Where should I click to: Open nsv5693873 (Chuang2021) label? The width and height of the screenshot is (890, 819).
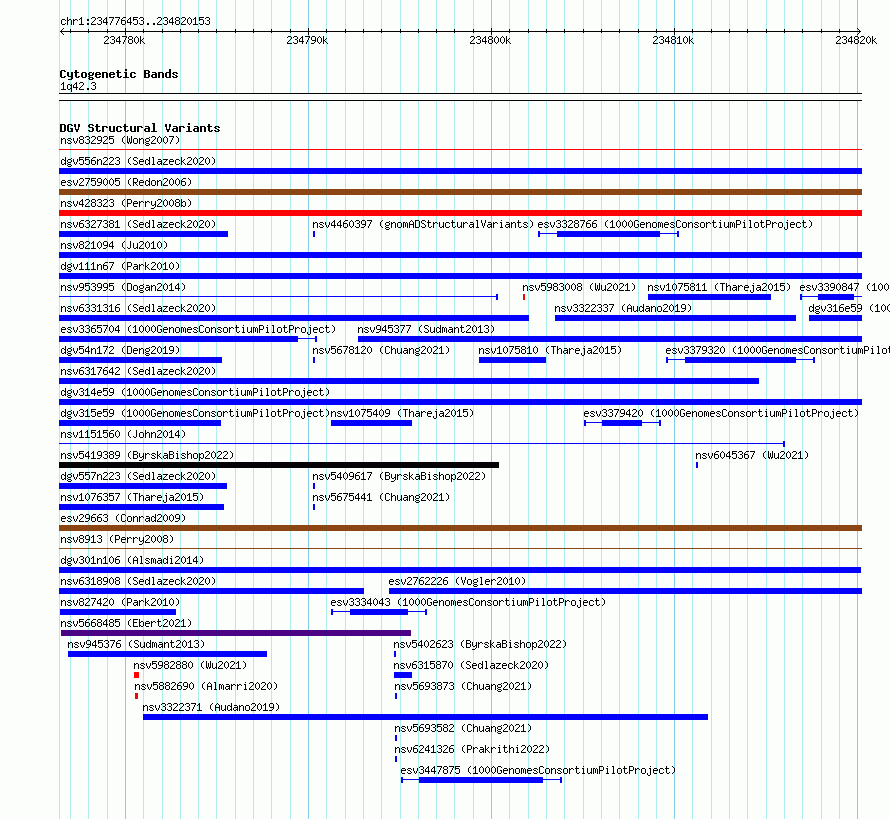[463, 686]
